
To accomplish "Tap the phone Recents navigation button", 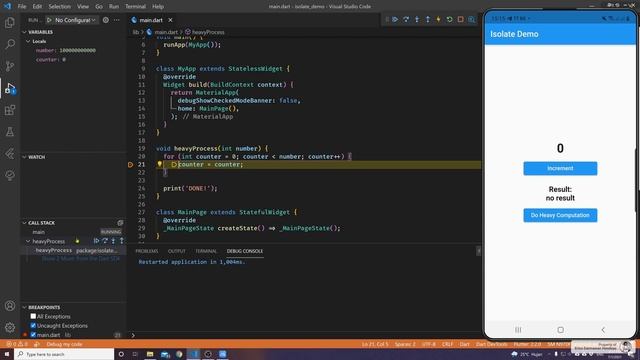I will pyautogui.click(x=518, y=329).
